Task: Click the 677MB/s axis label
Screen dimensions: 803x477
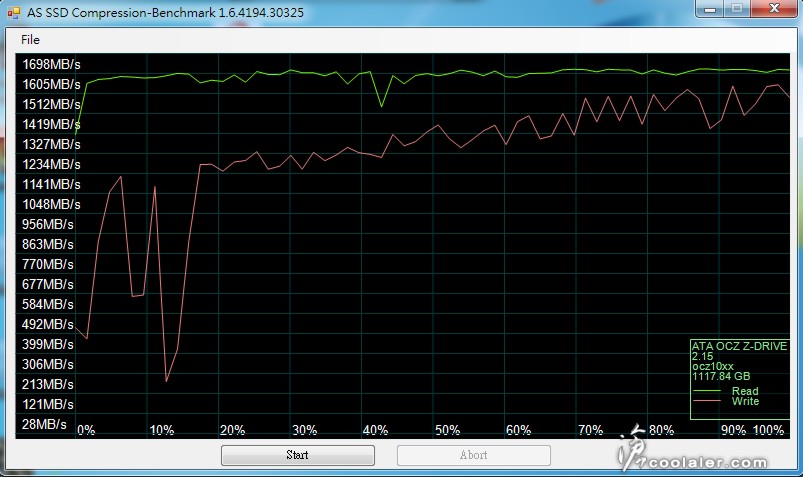Action: [x=48, y=284]
